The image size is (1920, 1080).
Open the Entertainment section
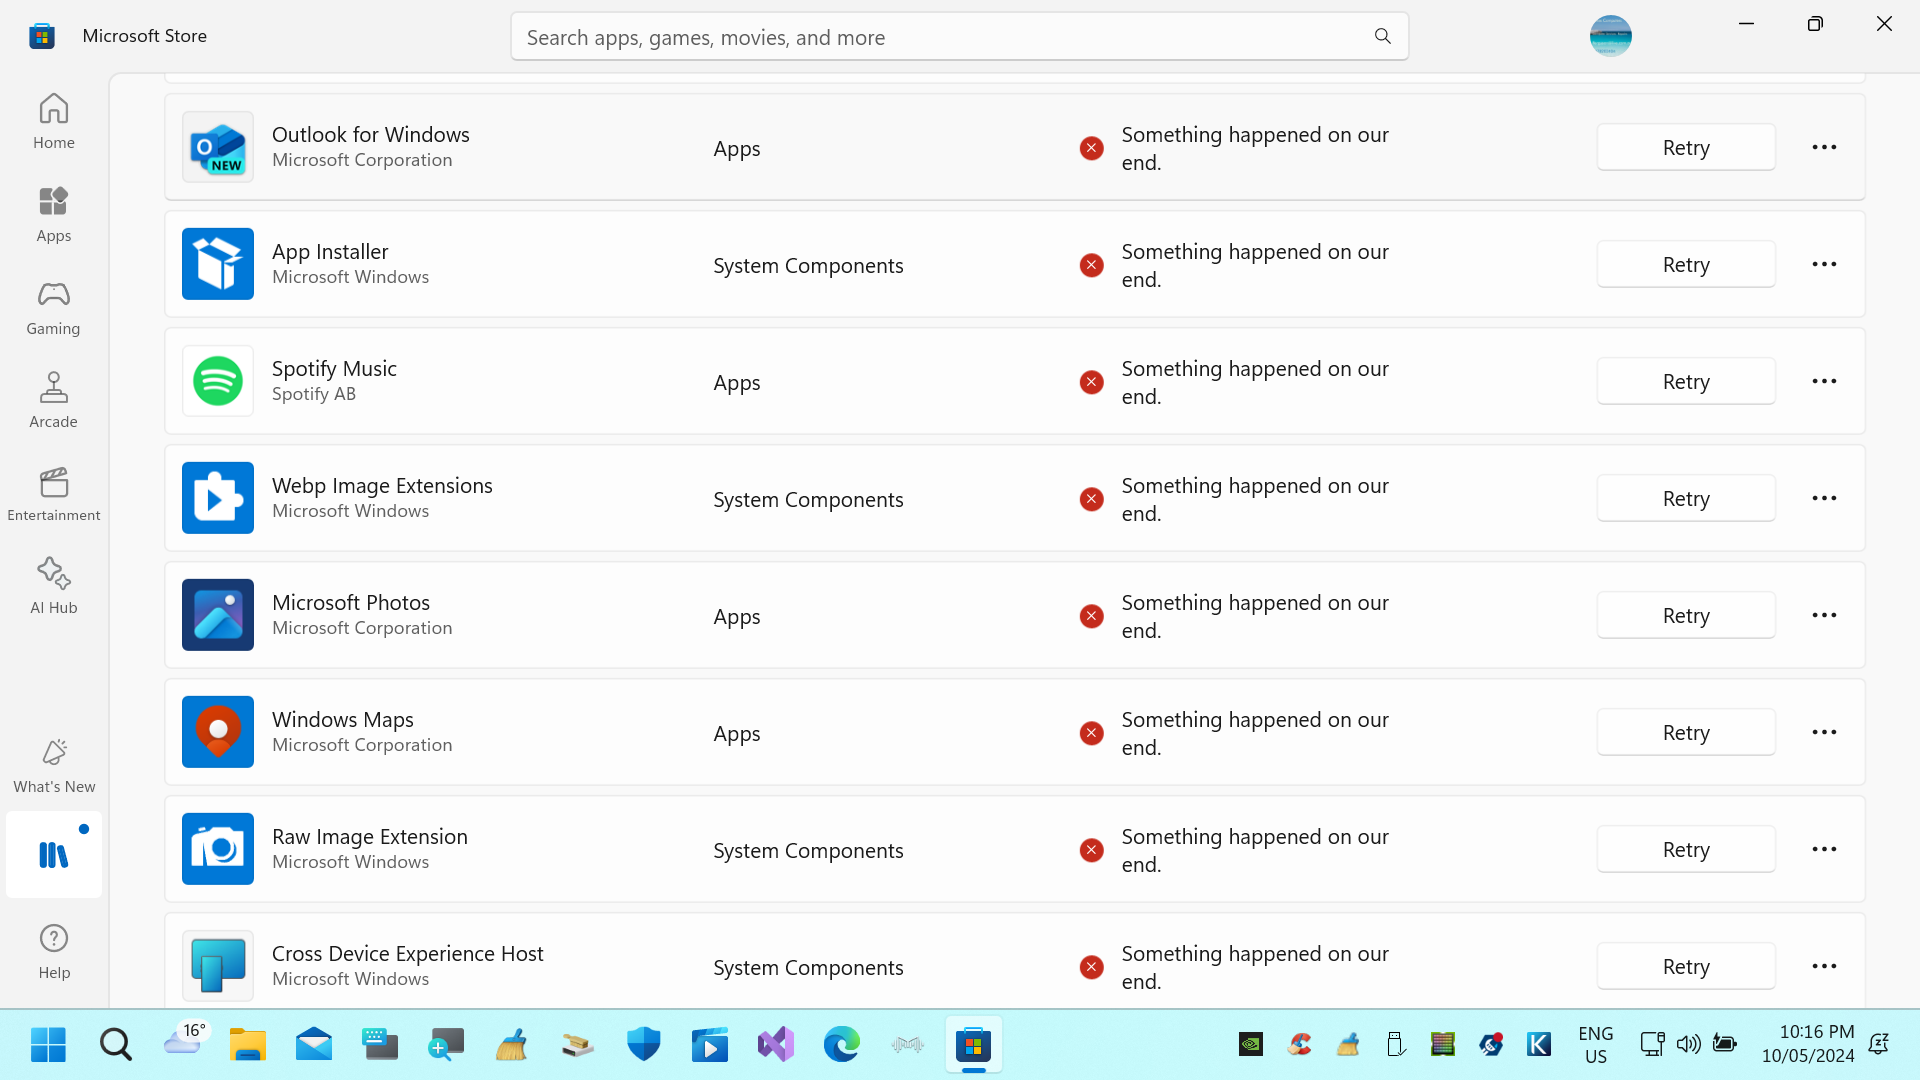pos(54,494)
